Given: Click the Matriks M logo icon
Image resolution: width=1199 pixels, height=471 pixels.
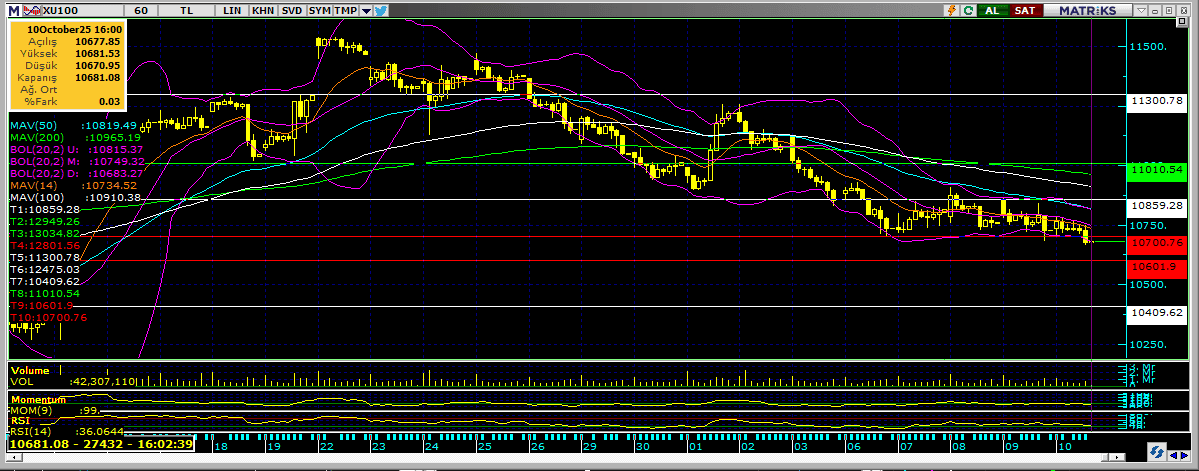Looking at the screenshot, I should pyautogui.click(x=11, y=9).
